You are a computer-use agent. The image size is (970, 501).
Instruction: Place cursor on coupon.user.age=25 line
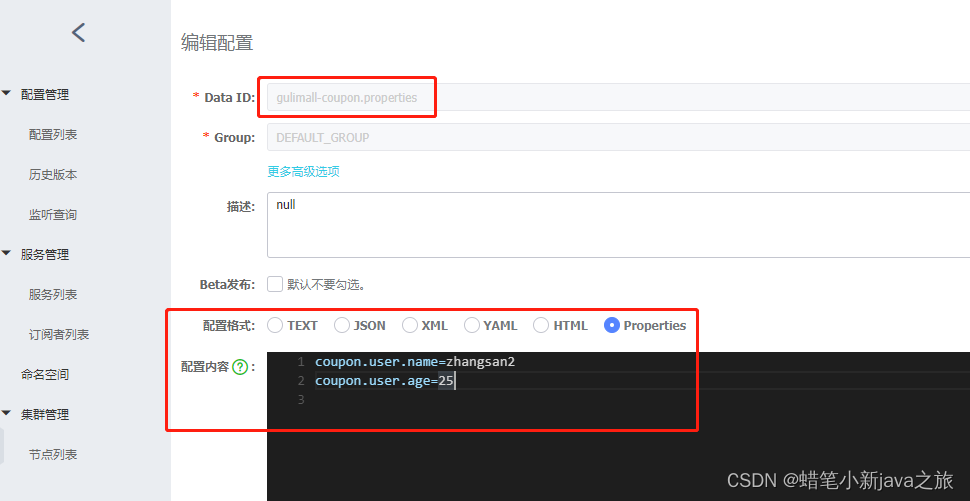point(384,381)
